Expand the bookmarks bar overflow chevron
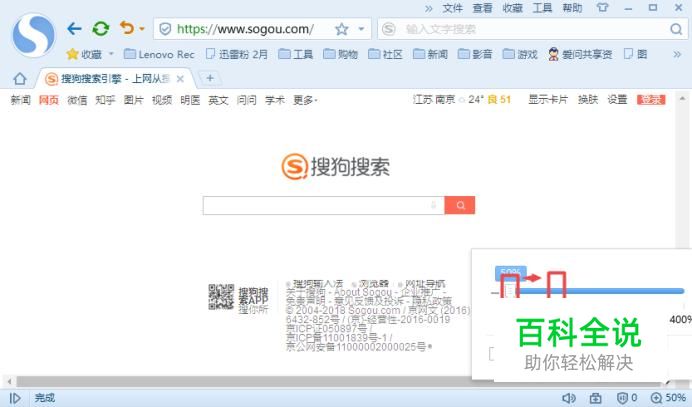Image resolution: width=692 pixels, height=407 pixels. (677, 54)
